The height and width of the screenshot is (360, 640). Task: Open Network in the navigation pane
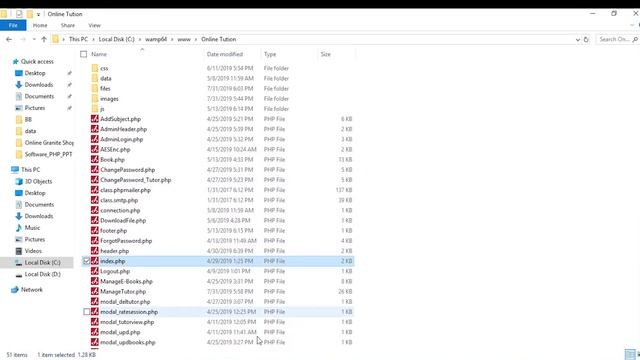[31, 289]
